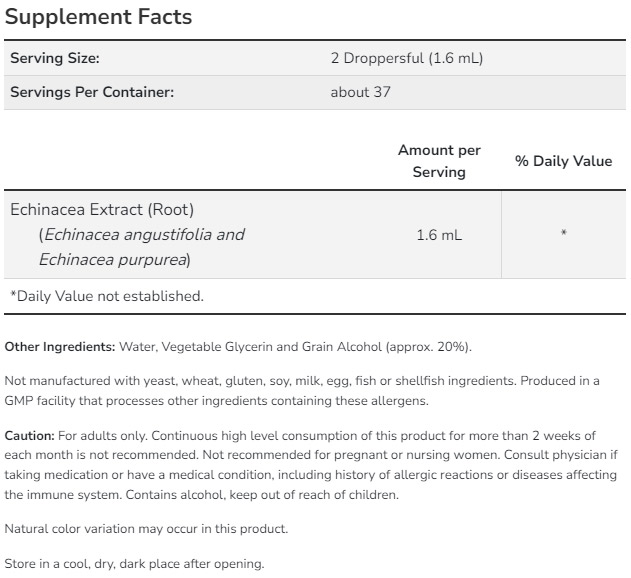Click the Daily Value not established footnote
This screenshot has height=578, width=631.
click(107, 296)
